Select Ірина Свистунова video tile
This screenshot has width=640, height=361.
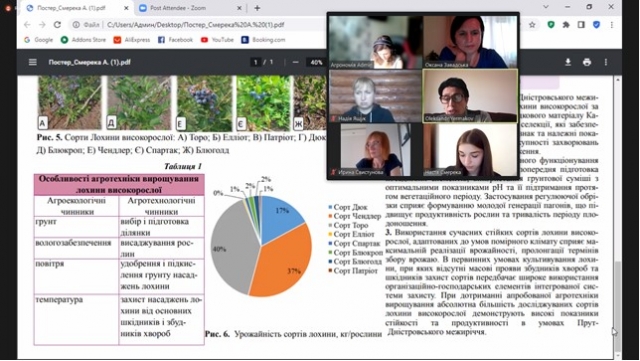(x=376, y=150)
